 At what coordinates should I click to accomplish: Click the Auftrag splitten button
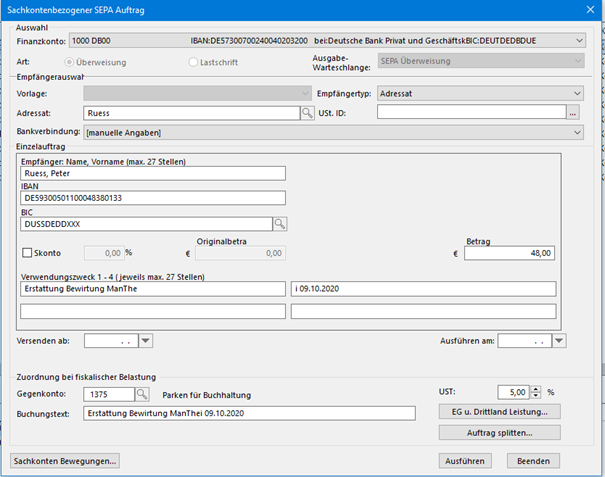point(499,433)
